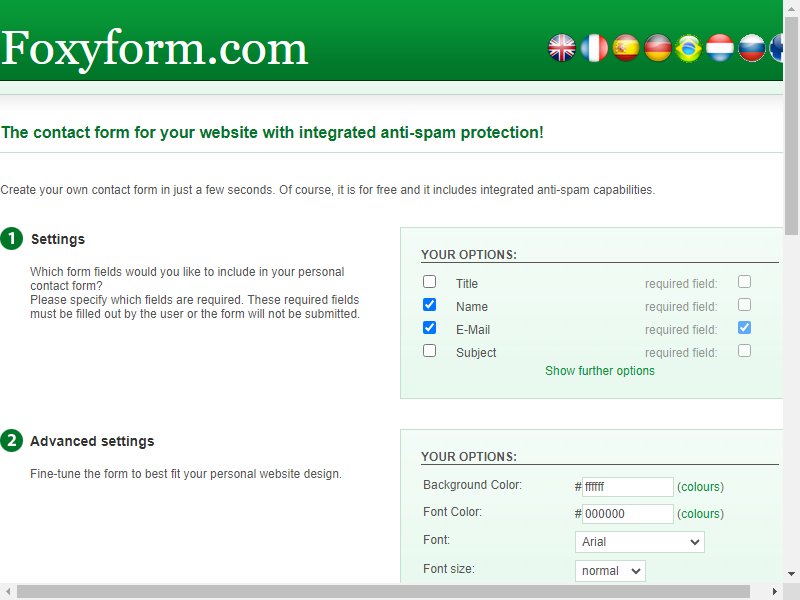Choose the Russian flag icon
800x600 pixels.
(x=752, y=48)
